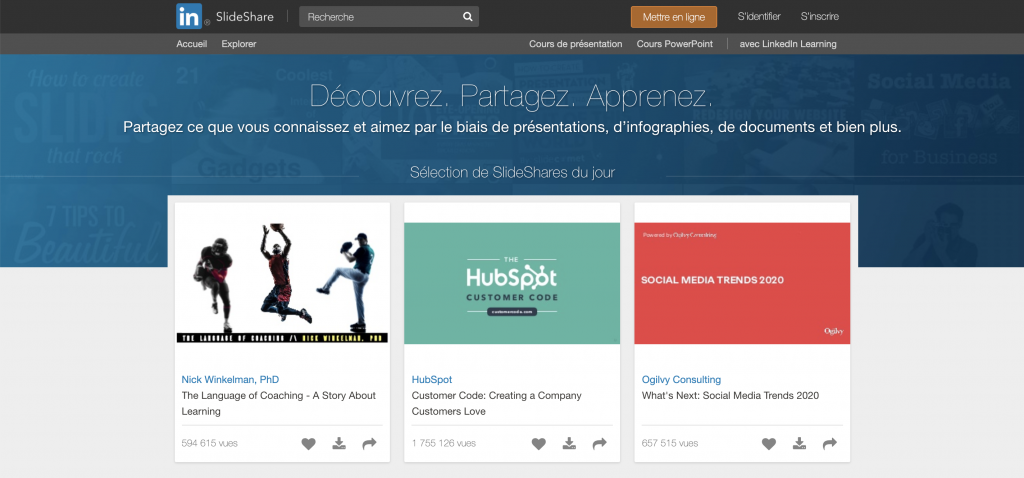Viewport: 1024px width, 478px height.
Task: Share the HubSpot Customer Code presentation
Action: click(x=599, y=443)
